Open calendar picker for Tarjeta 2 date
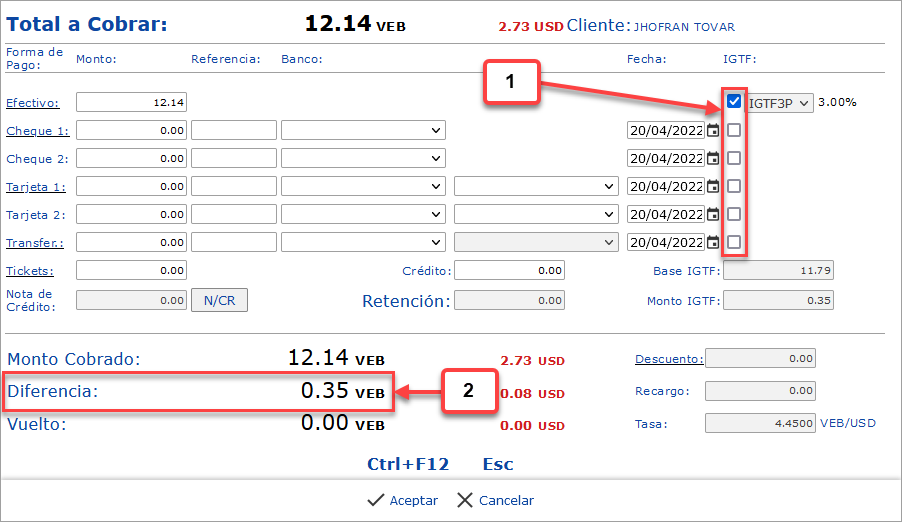The image size is (902, 522). (x=713, y=214)
